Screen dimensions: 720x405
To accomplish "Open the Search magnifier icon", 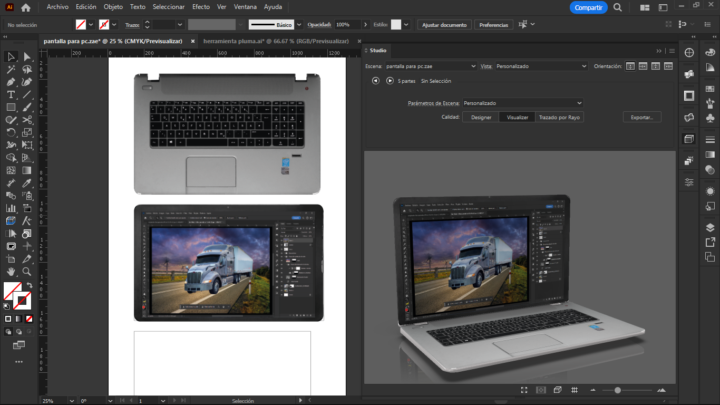I will [x=618, y=7].
